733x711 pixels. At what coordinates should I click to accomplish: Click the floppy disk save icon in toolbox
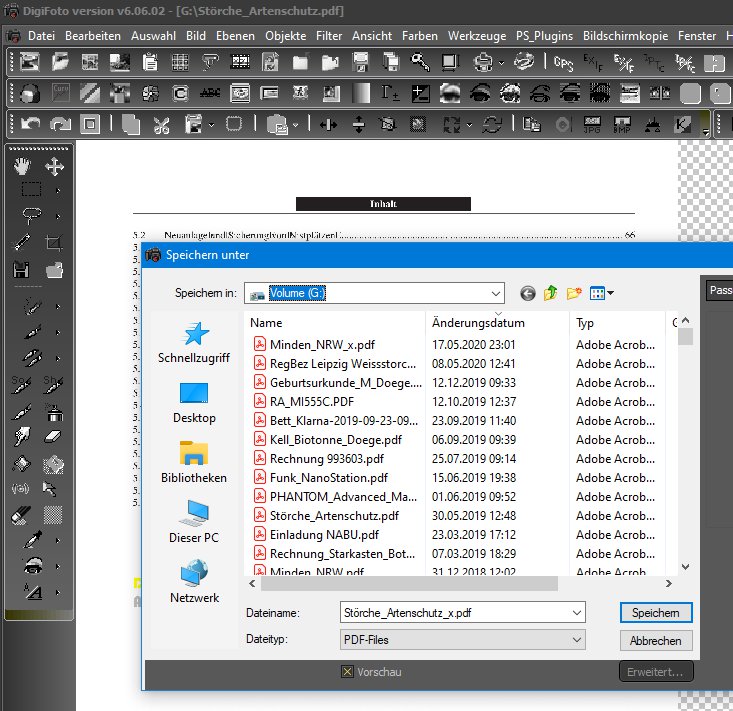click(x=22, y=269)
